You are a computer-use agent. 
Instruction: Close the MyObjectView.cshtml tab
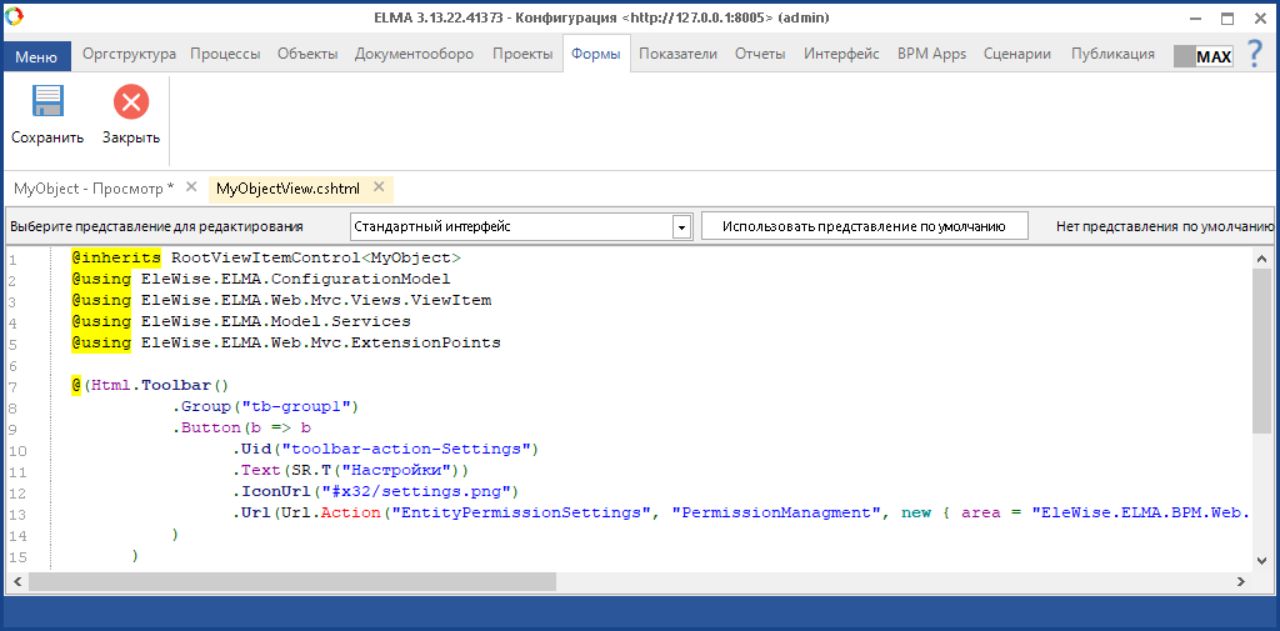coord(379,187)
